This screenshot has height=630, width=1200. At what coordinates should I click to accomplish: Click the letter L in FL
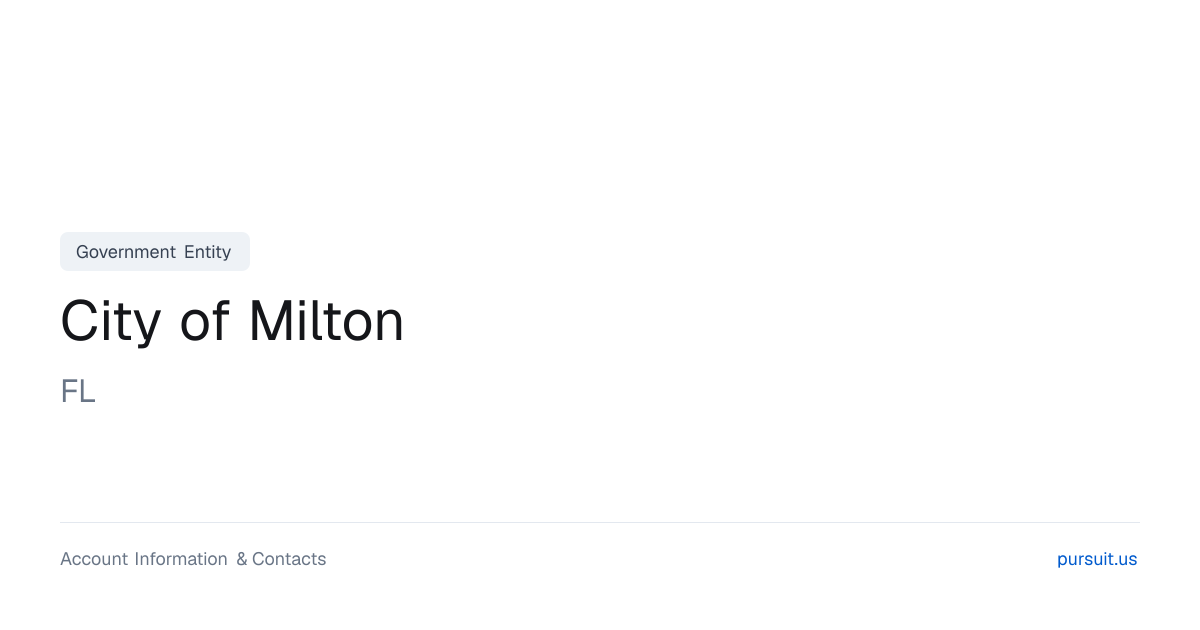coord(88,391)
